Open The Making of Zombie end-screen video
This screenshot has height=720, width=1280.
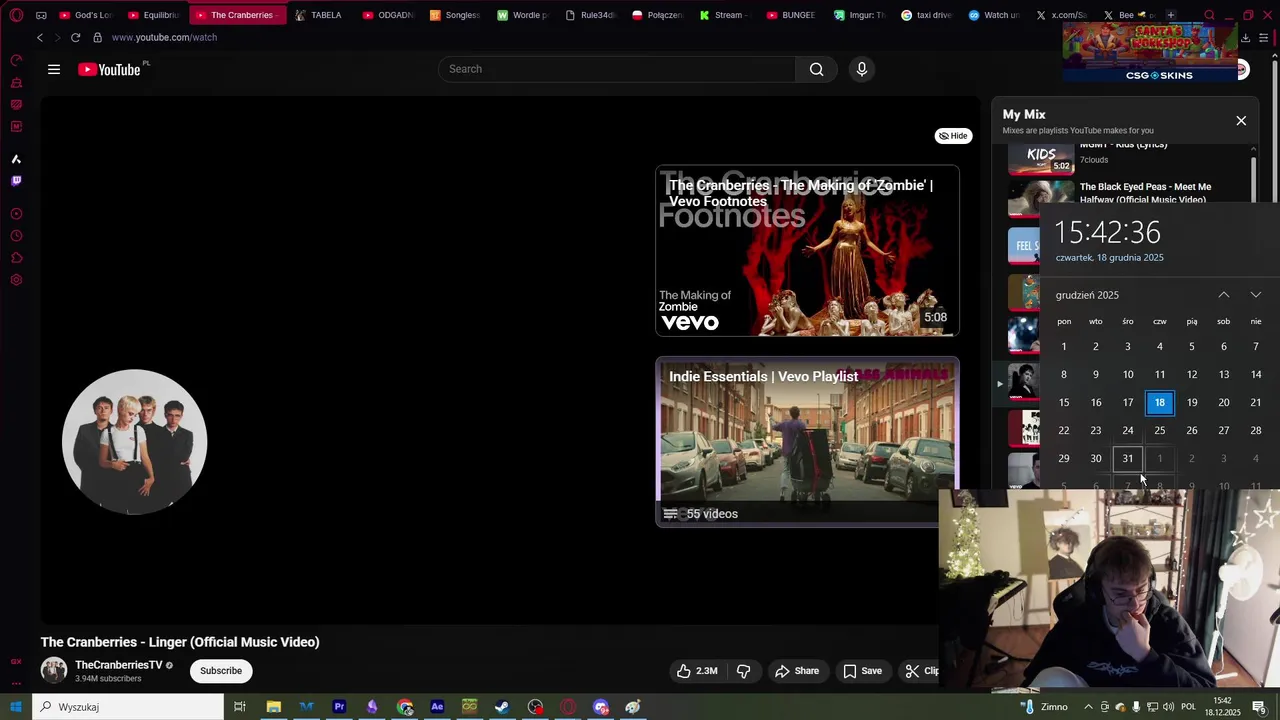(807, 251)
